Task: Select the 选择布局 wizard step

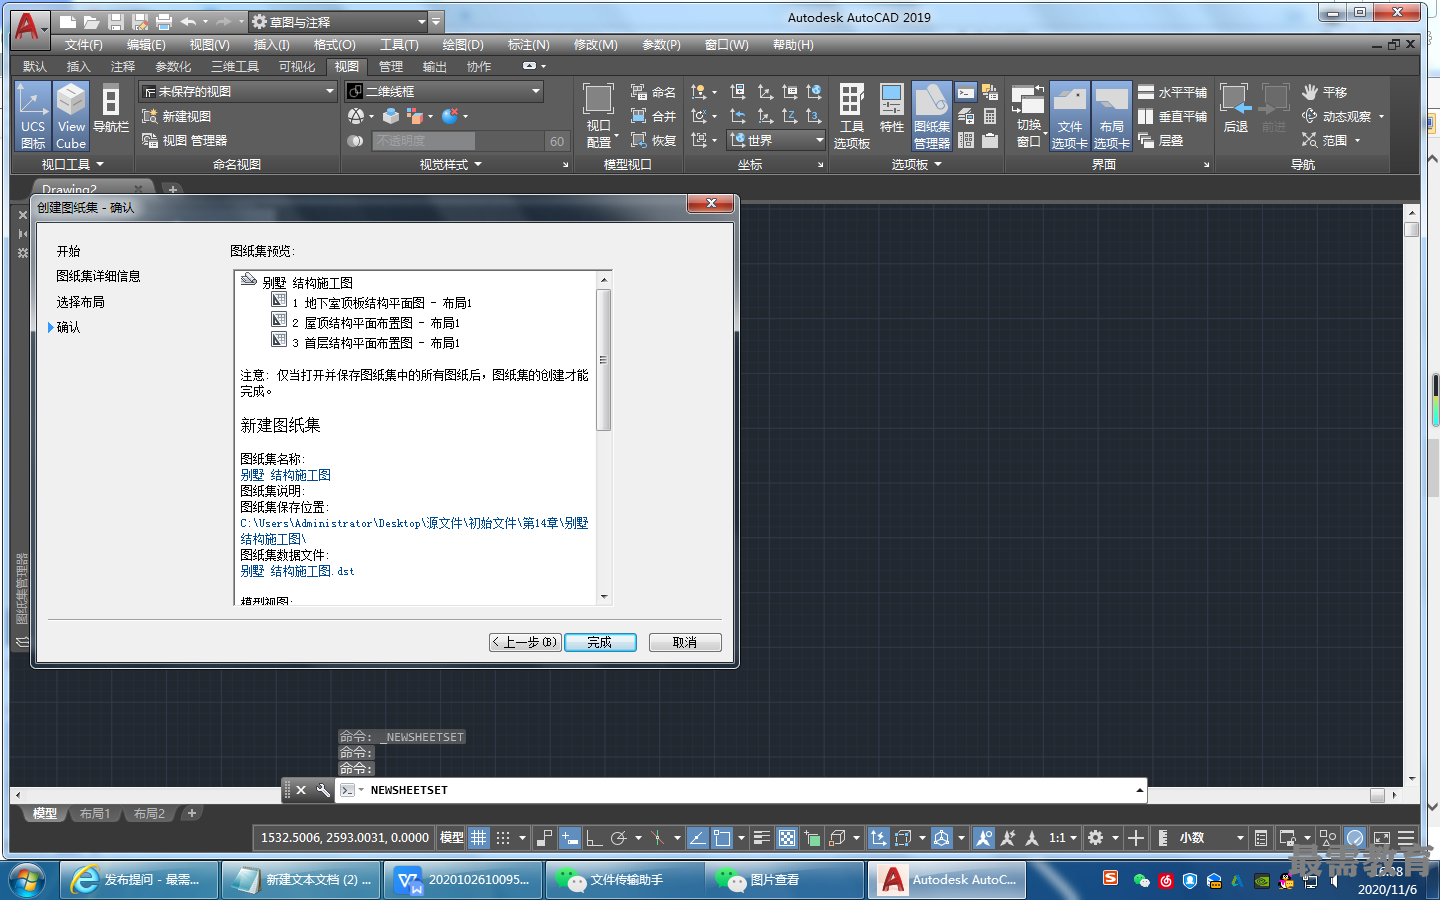Action: click(80, 302)
